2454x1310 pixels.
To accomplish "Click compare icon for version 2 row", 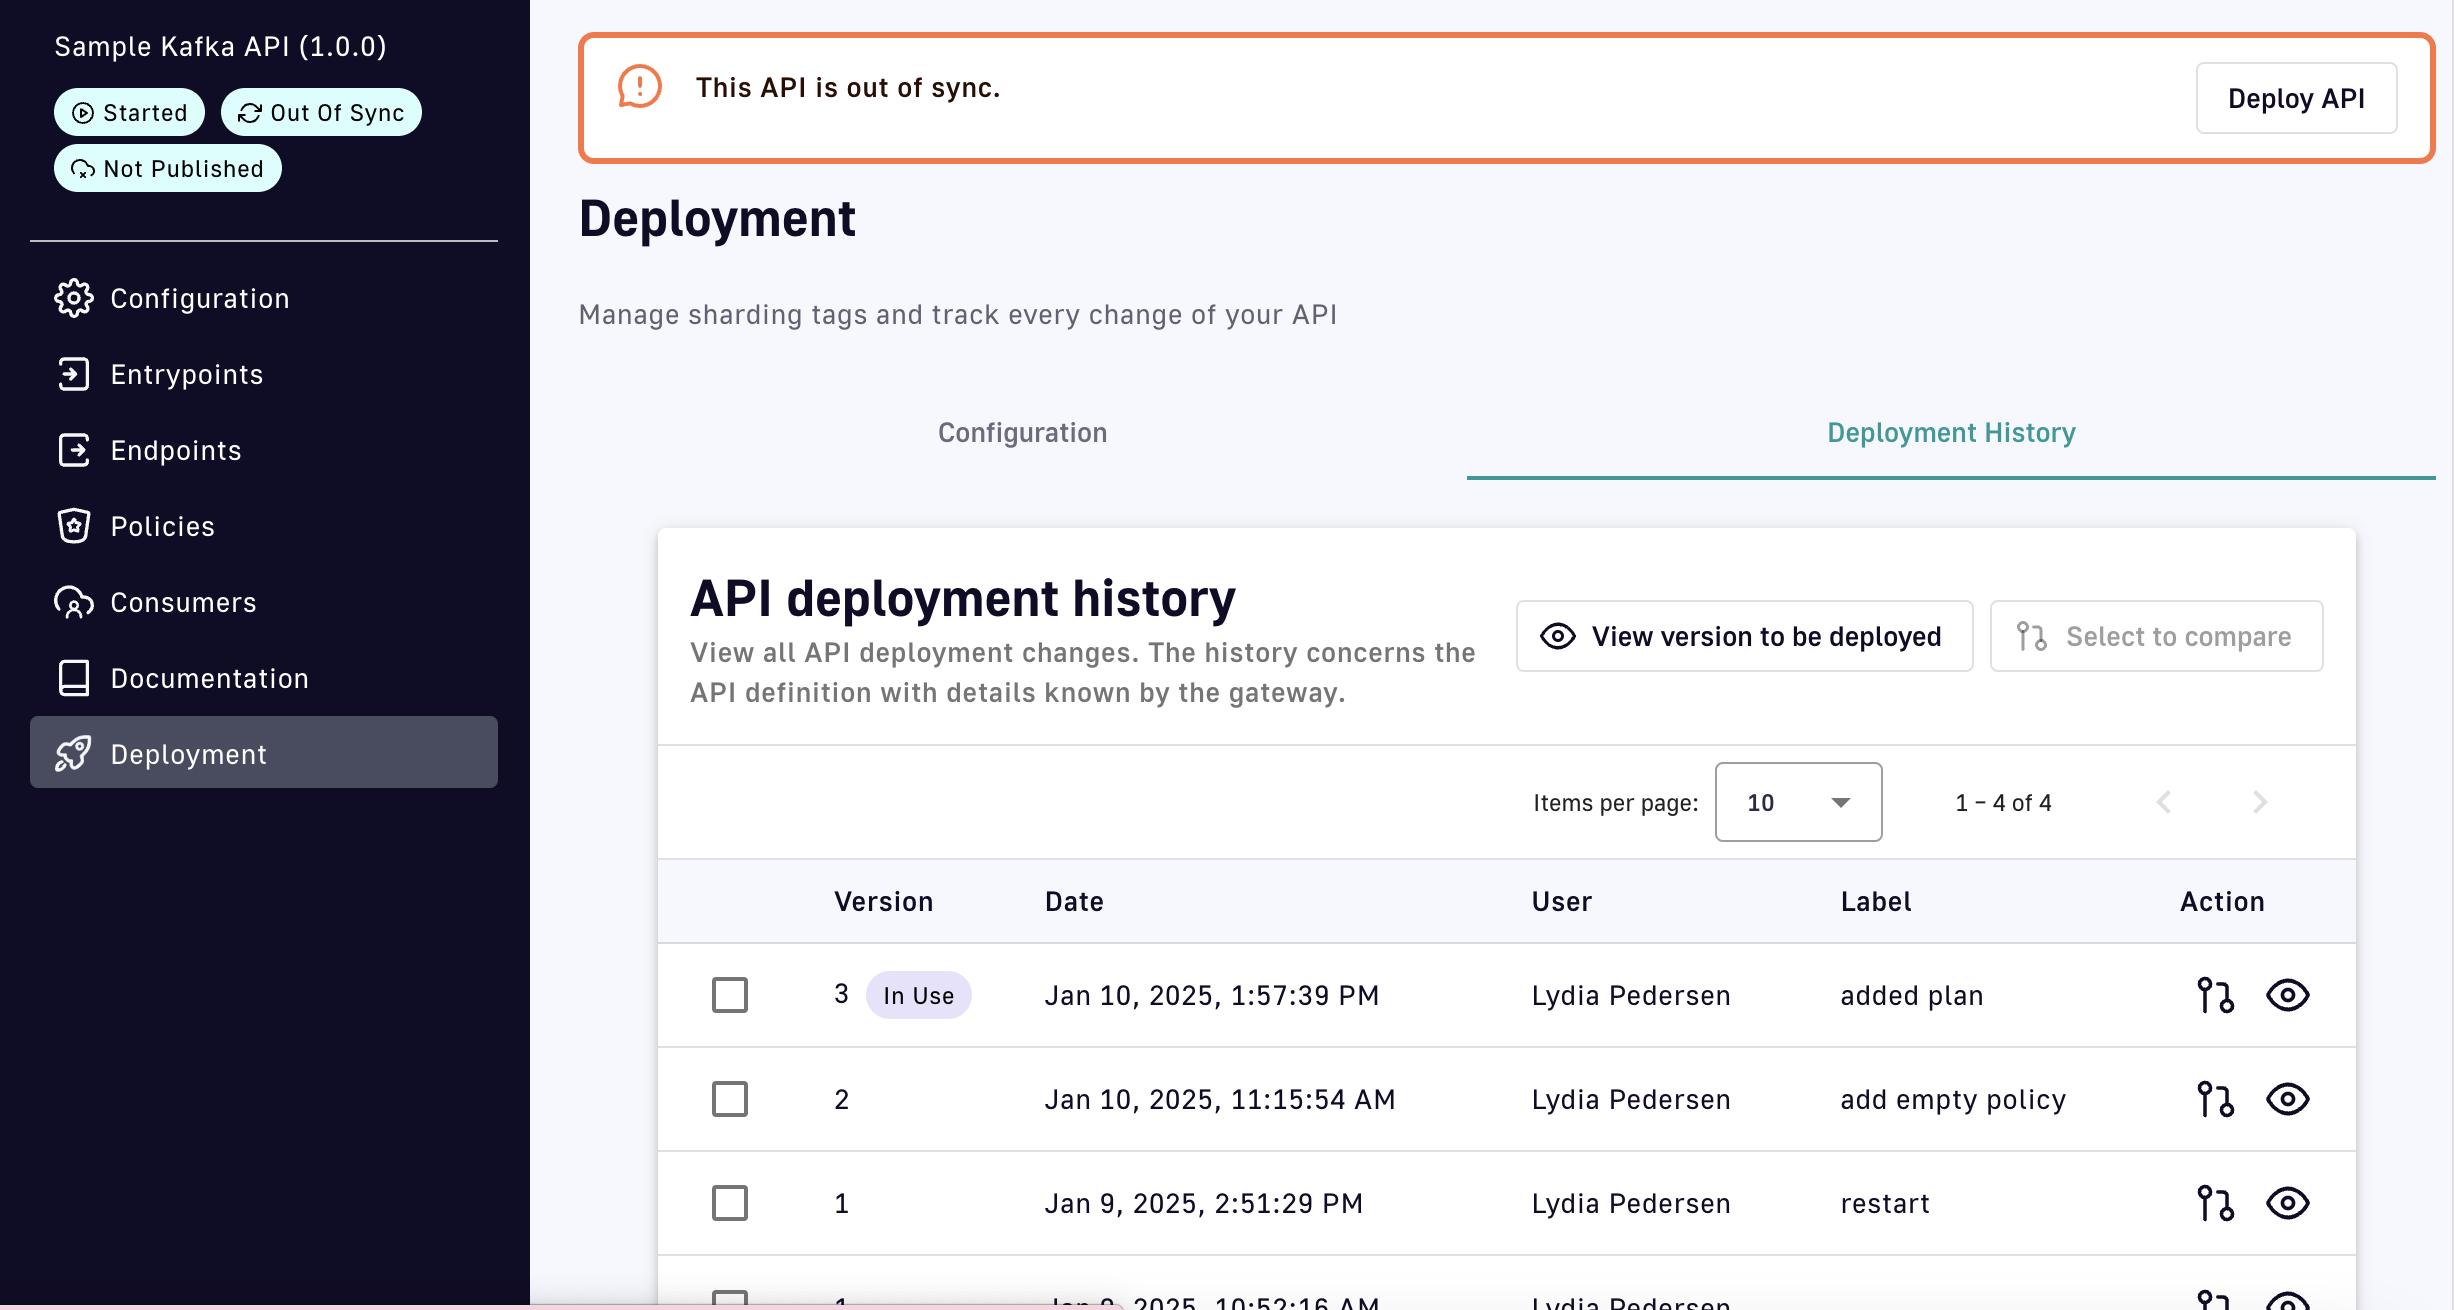I will tap(2215, 1099).
